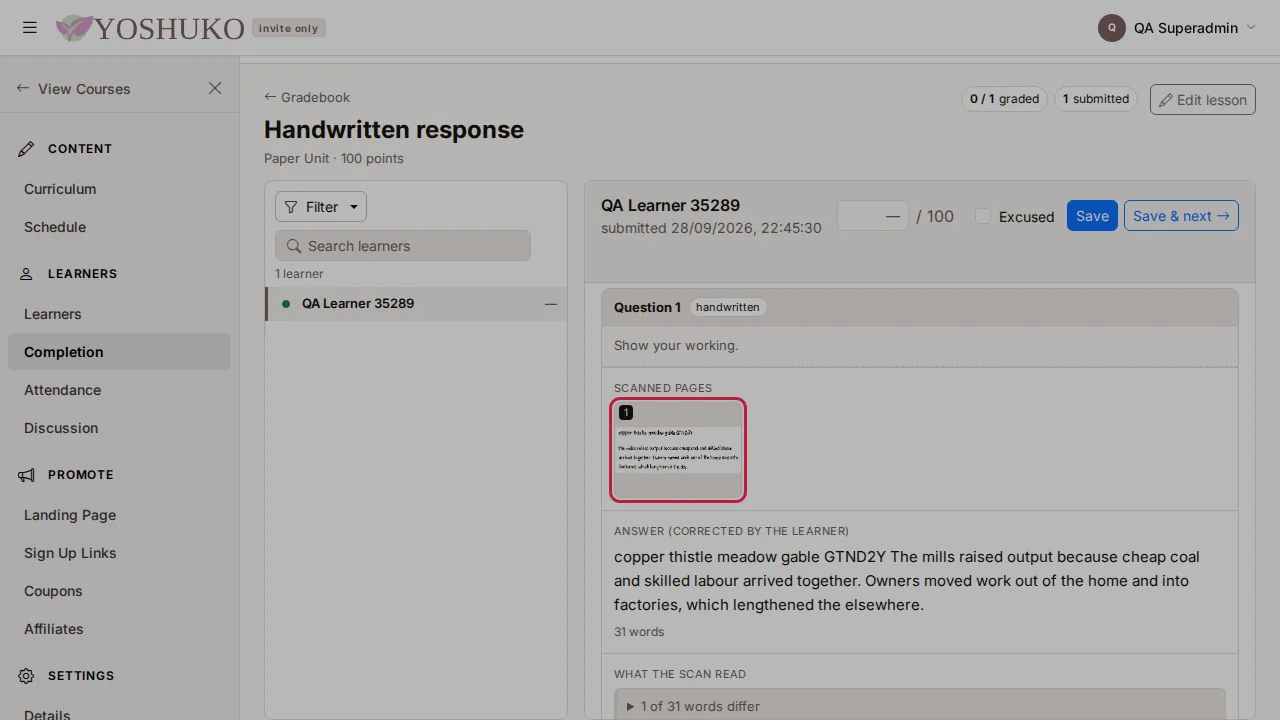1280x720 pixels.
Task: Click the Yoshuko leaf logo
Action: click(x=74, y=28)
